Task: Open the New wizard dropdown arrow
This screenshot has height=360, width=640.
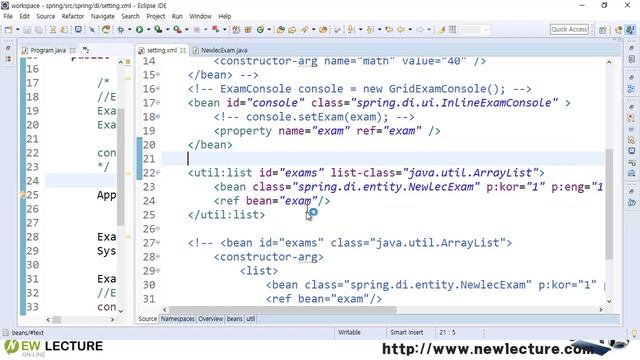Action: 18,29
